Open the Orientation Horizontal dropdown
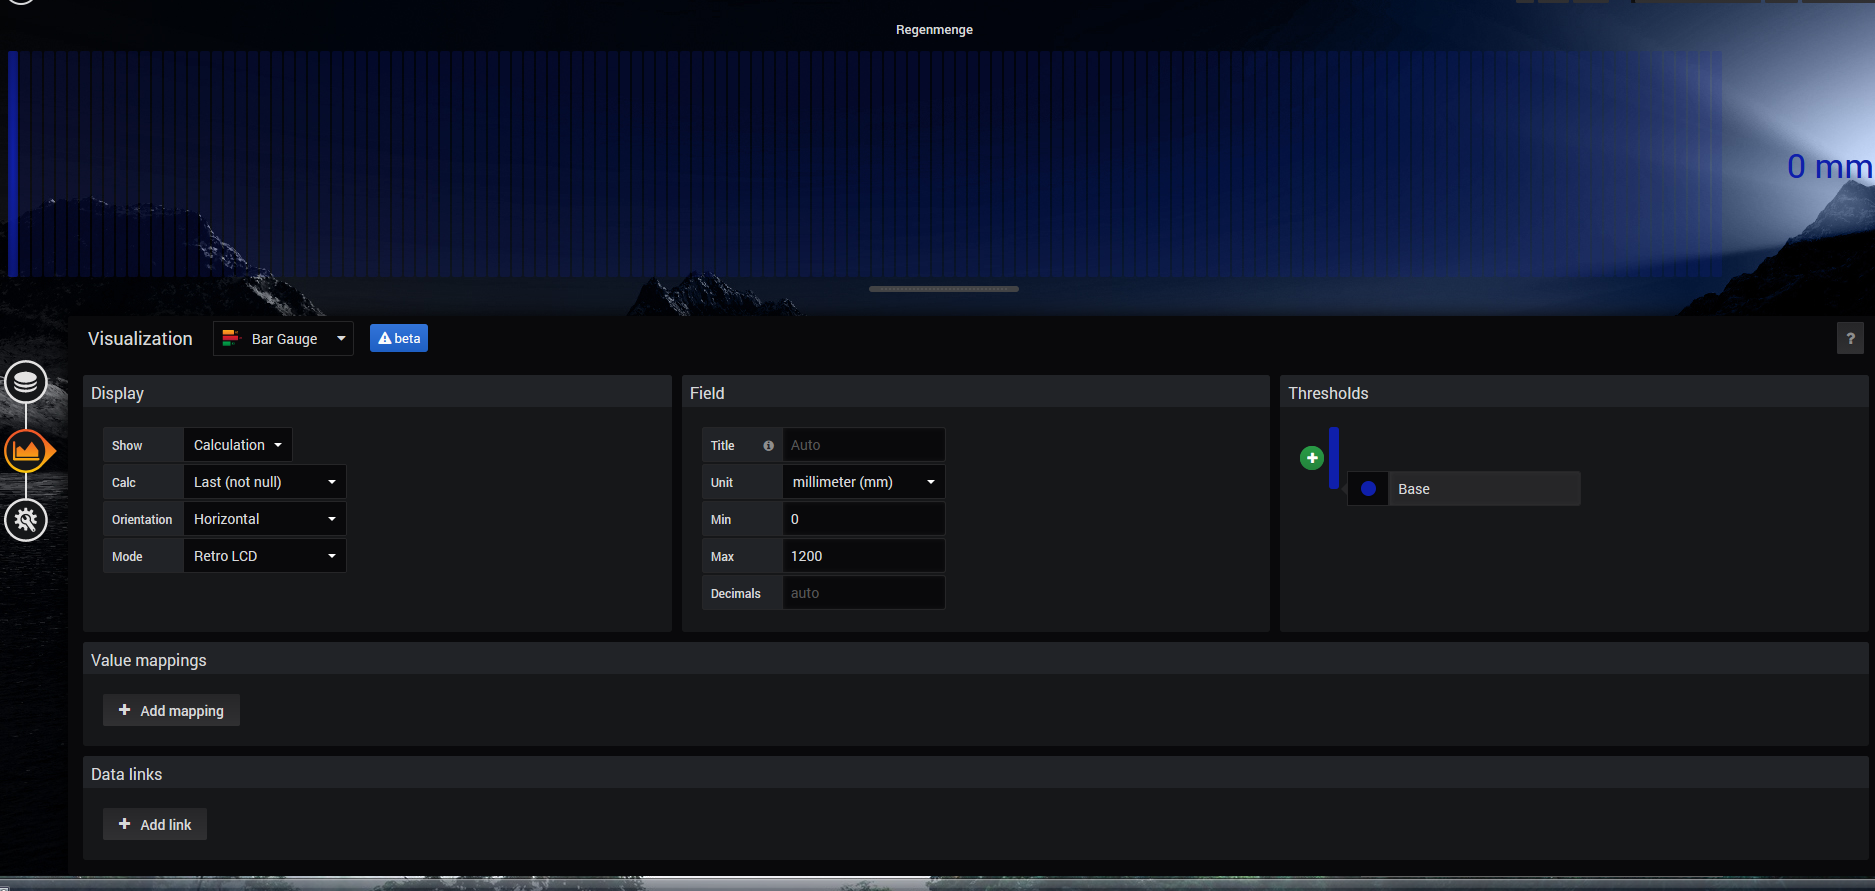Image resolution: width=1875 pixels, height=891 pixels. tap(265, 519)
